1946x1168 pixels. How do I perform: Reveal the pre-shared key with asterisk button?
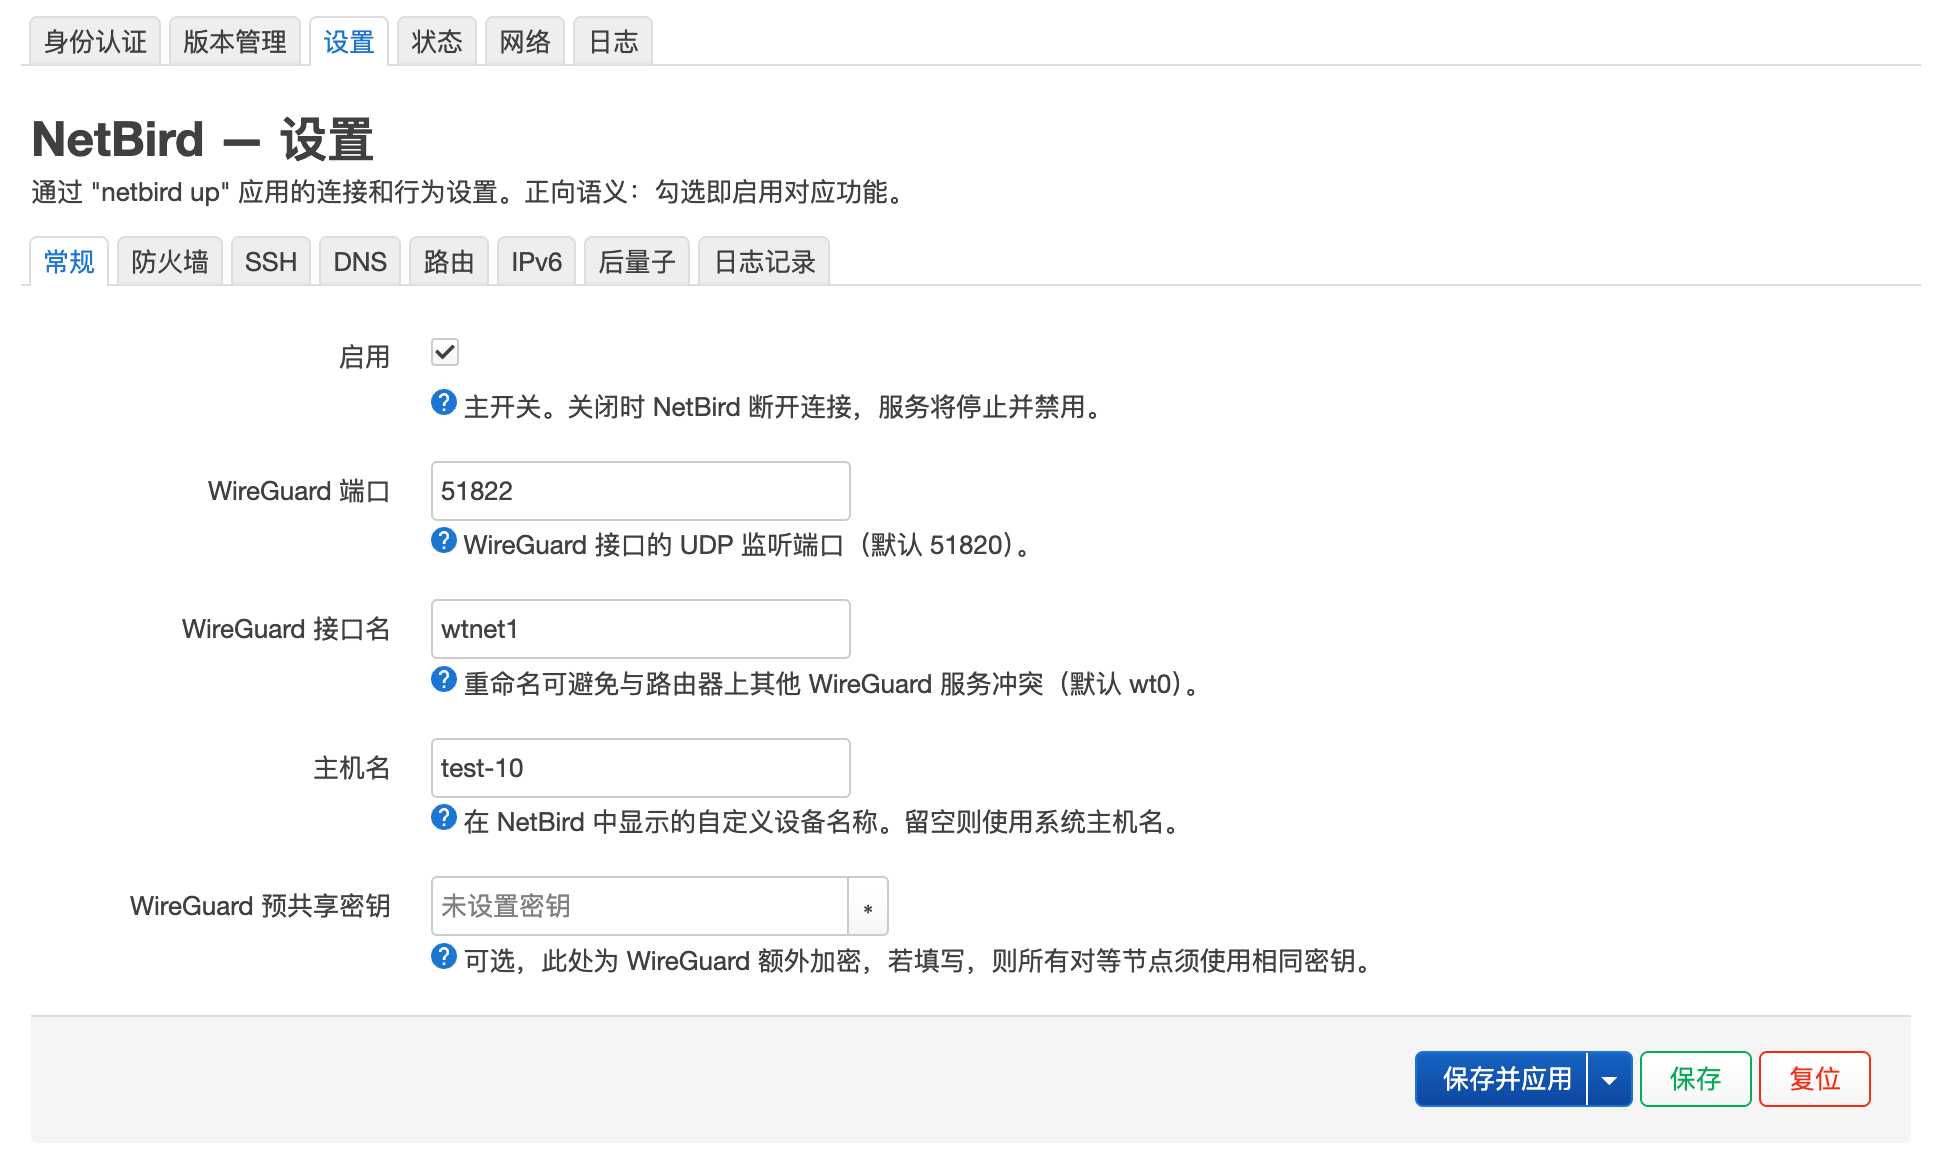(x=868, y=906)
